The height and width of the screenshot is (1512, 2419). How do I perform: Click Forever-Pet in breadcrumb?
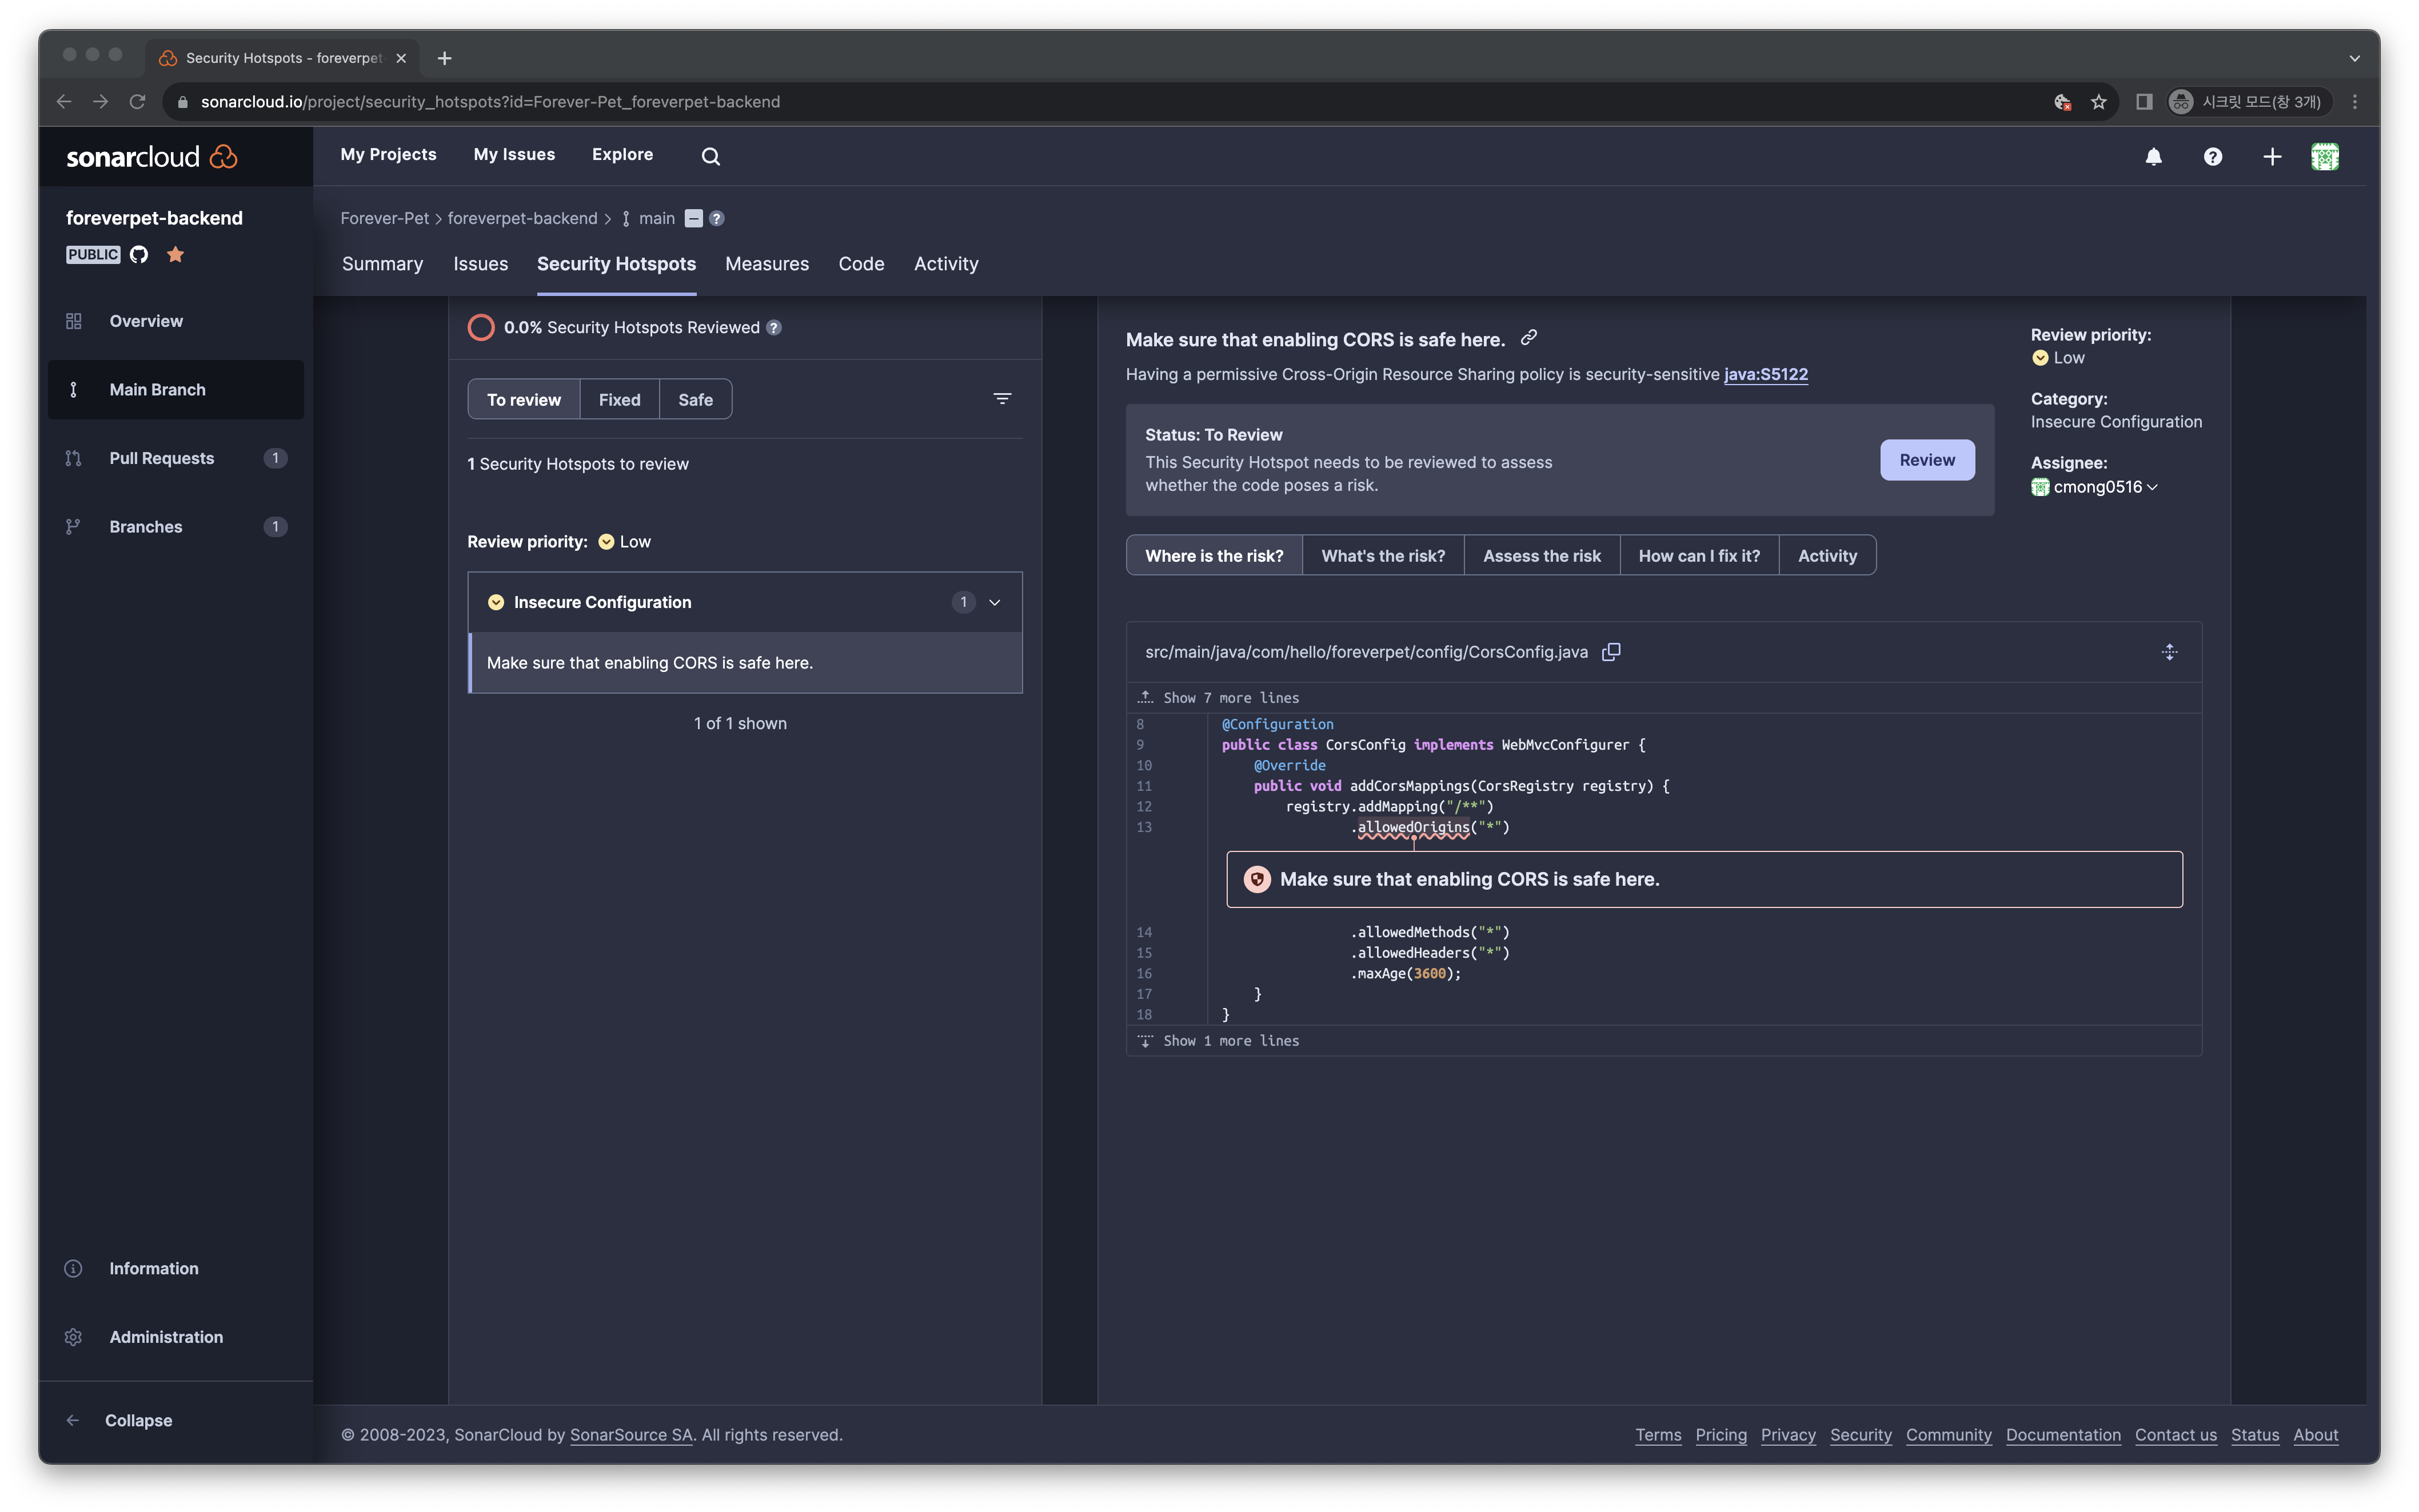[384, 218]
